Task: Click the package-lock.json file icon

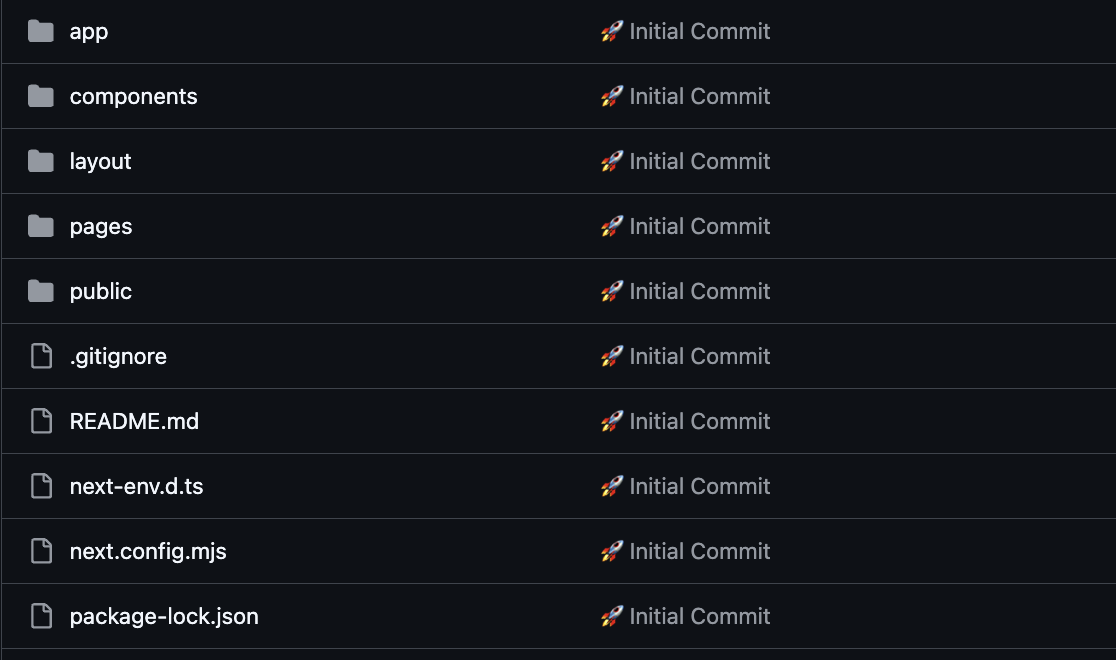Action: 41,616
